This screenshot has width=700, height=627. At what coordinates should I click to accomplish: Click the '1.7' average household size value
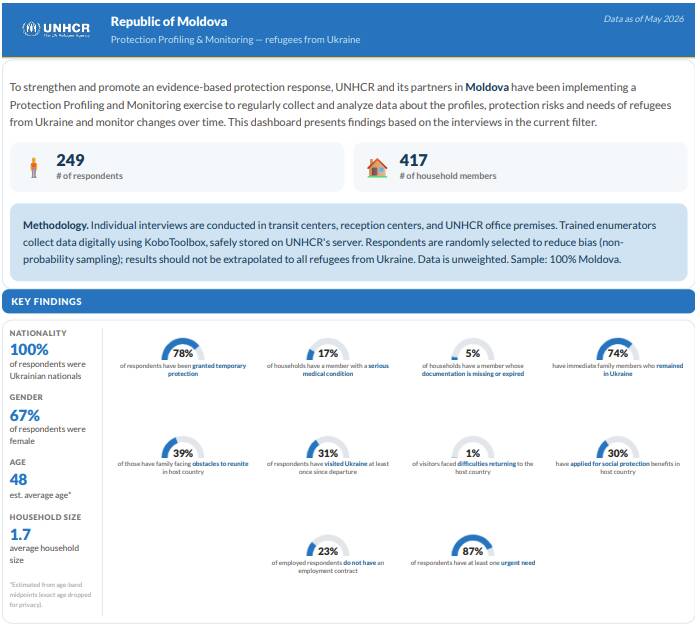pyautogui.click(x=20, y=535)
